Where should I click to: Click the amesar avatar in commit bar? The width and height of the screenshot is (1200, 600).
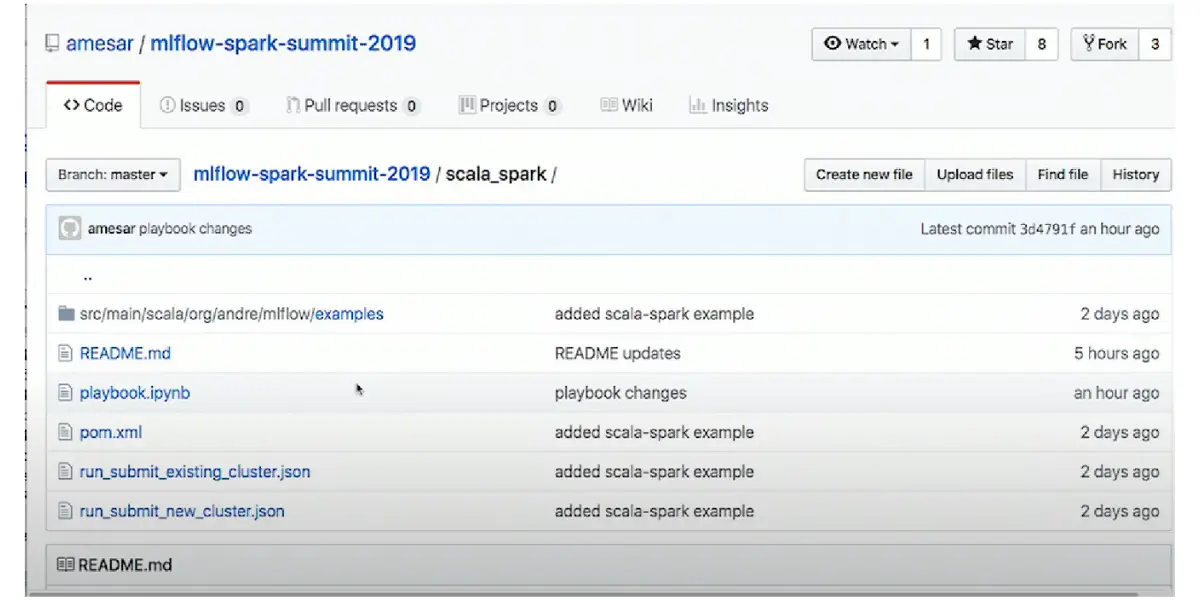[69, 229]
